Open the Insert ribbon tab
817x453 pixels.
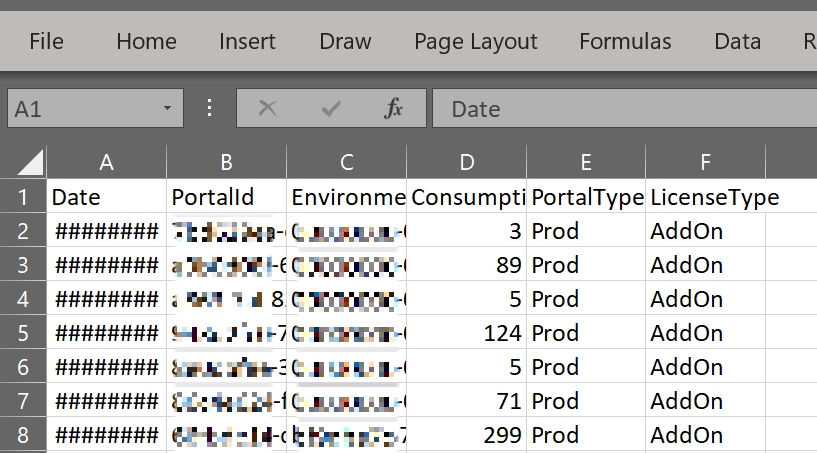[248, 41]
